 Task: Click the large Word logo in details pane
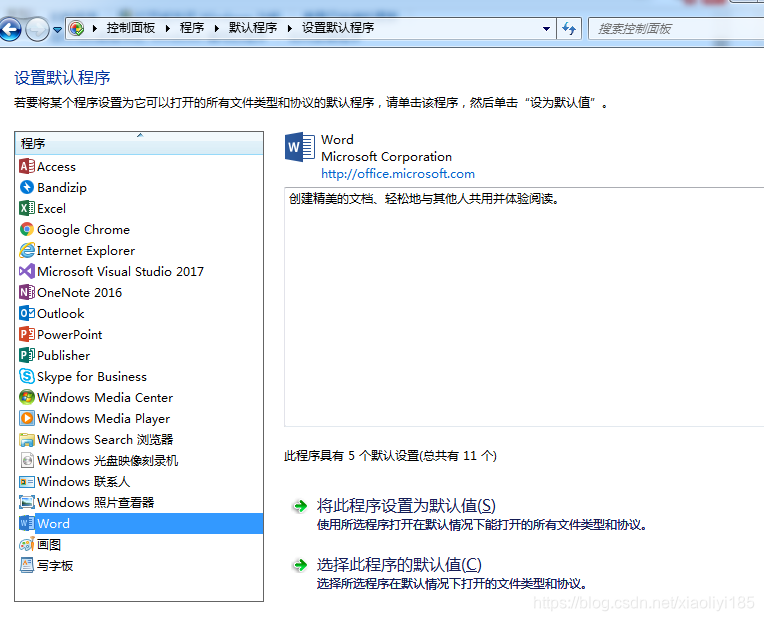point(300,147)
